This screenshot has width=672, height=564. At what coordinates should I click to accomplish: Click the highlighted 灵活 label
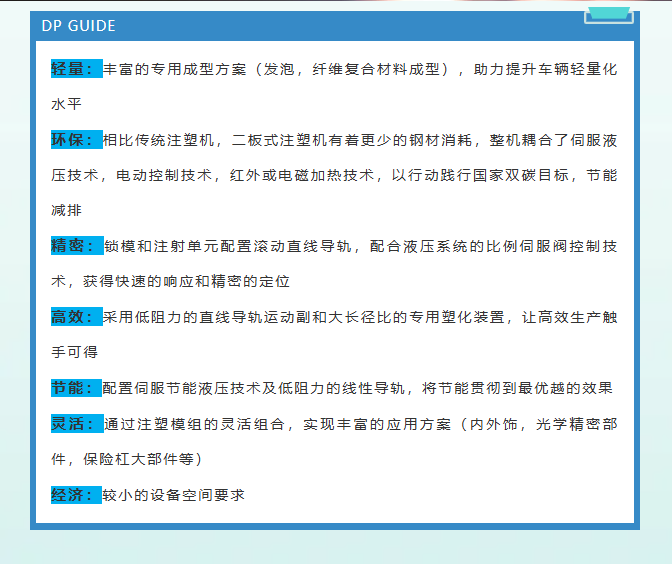click(x=76, y=424)
